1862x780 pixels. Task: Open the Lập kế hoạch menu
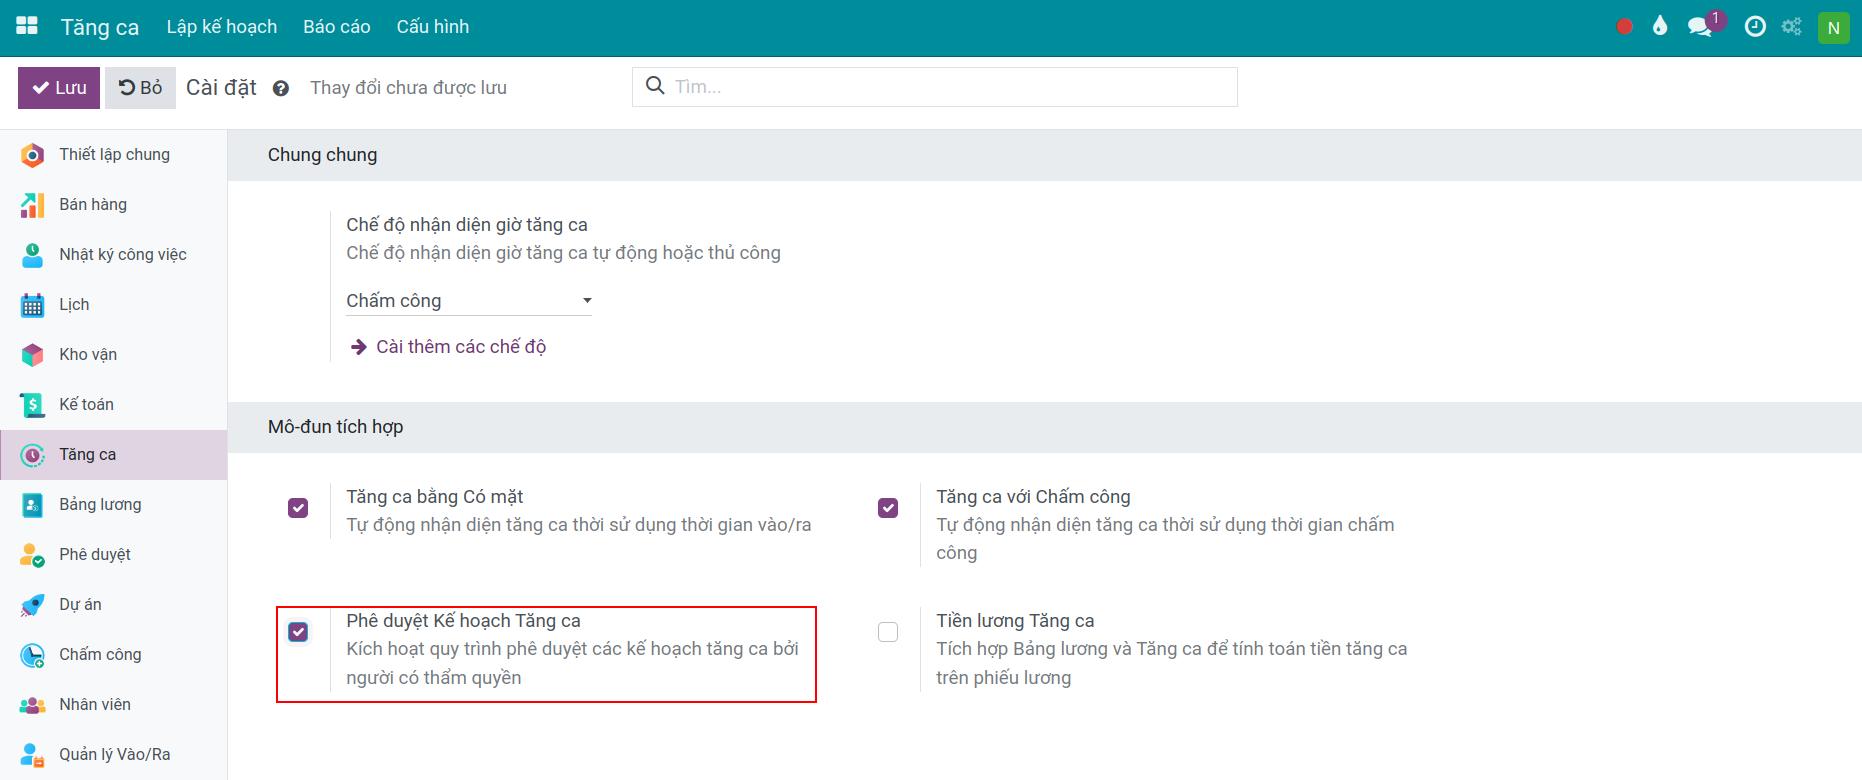[x=221, y=27]
